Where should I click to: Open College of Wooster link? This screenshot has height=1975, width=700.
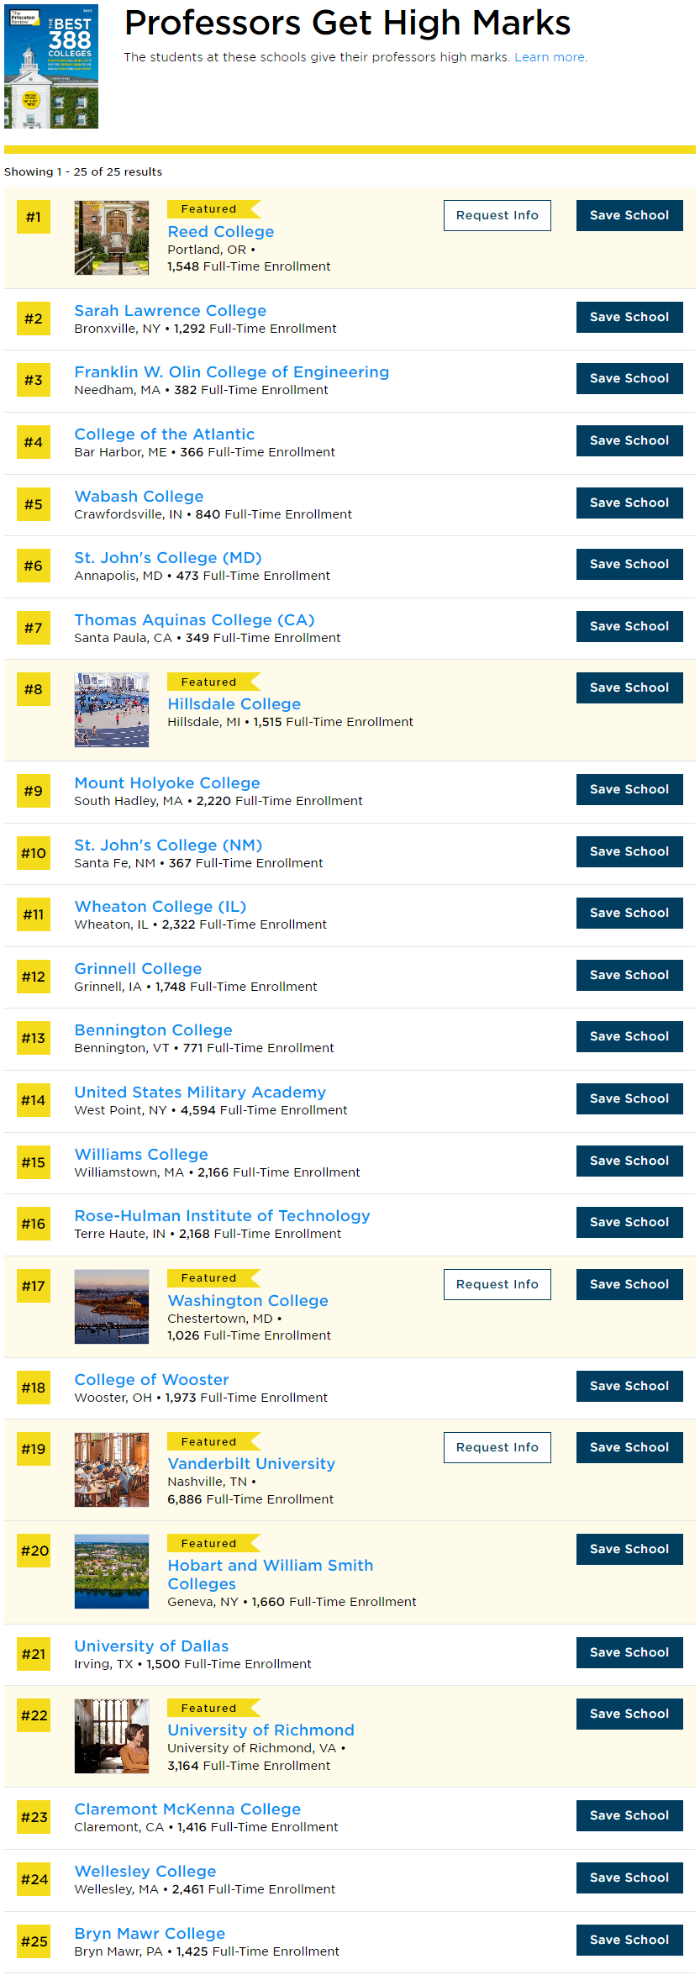coord(152,1380)
